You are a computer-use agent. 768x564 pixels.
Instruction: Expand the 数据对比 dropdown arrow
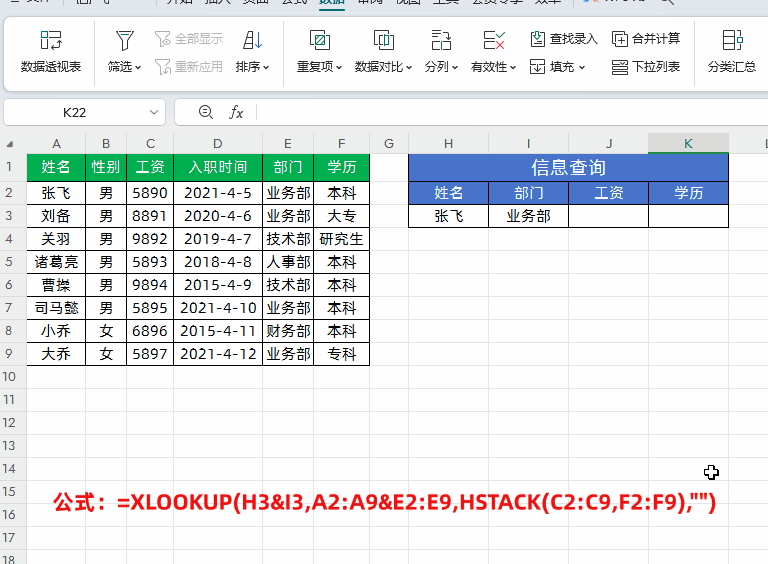click(409, 68)
